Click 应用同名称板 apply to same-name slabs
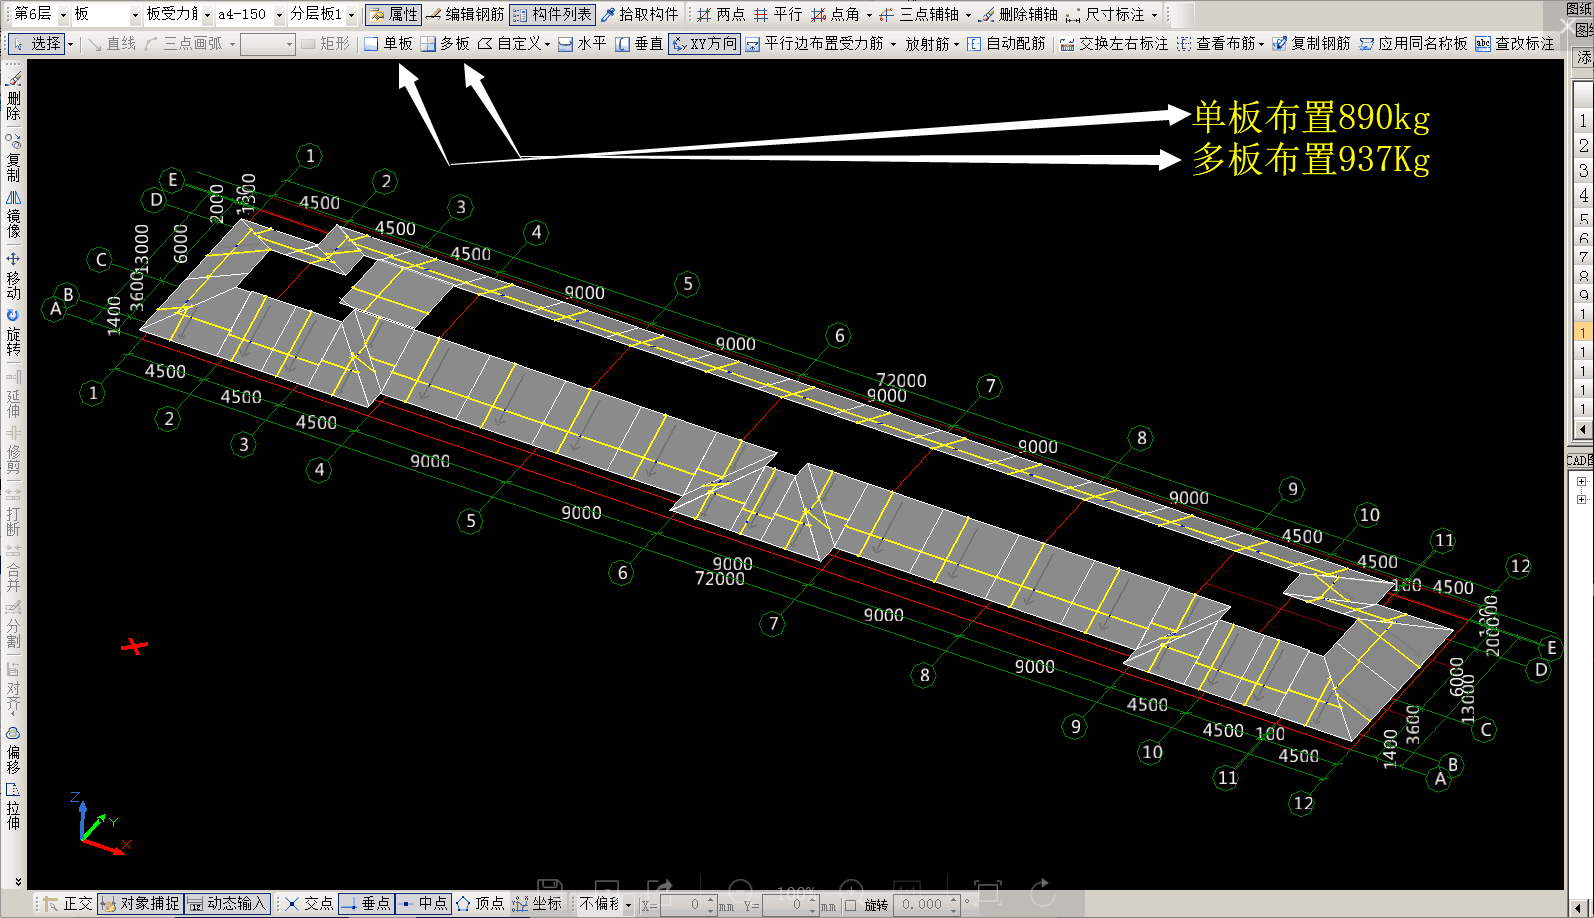 click(x=1413, y=44)
